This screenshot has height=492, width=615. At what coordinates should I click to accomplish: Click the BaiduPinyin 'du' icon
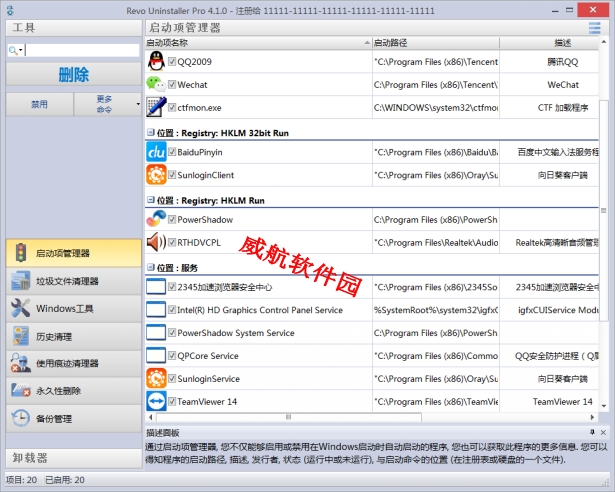(x=156, y=152)
